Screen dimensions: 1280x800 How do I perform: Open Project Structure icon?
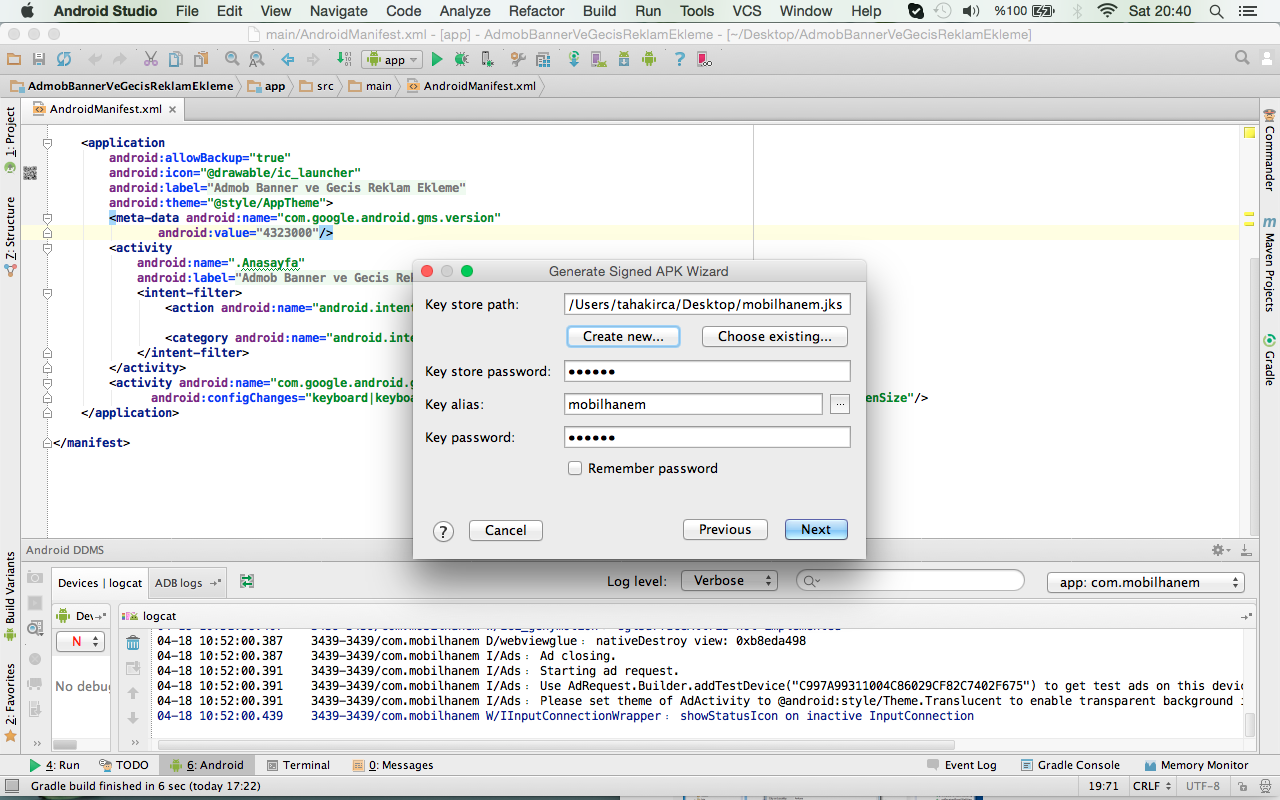pyautogui.click(x=543, y=60)
